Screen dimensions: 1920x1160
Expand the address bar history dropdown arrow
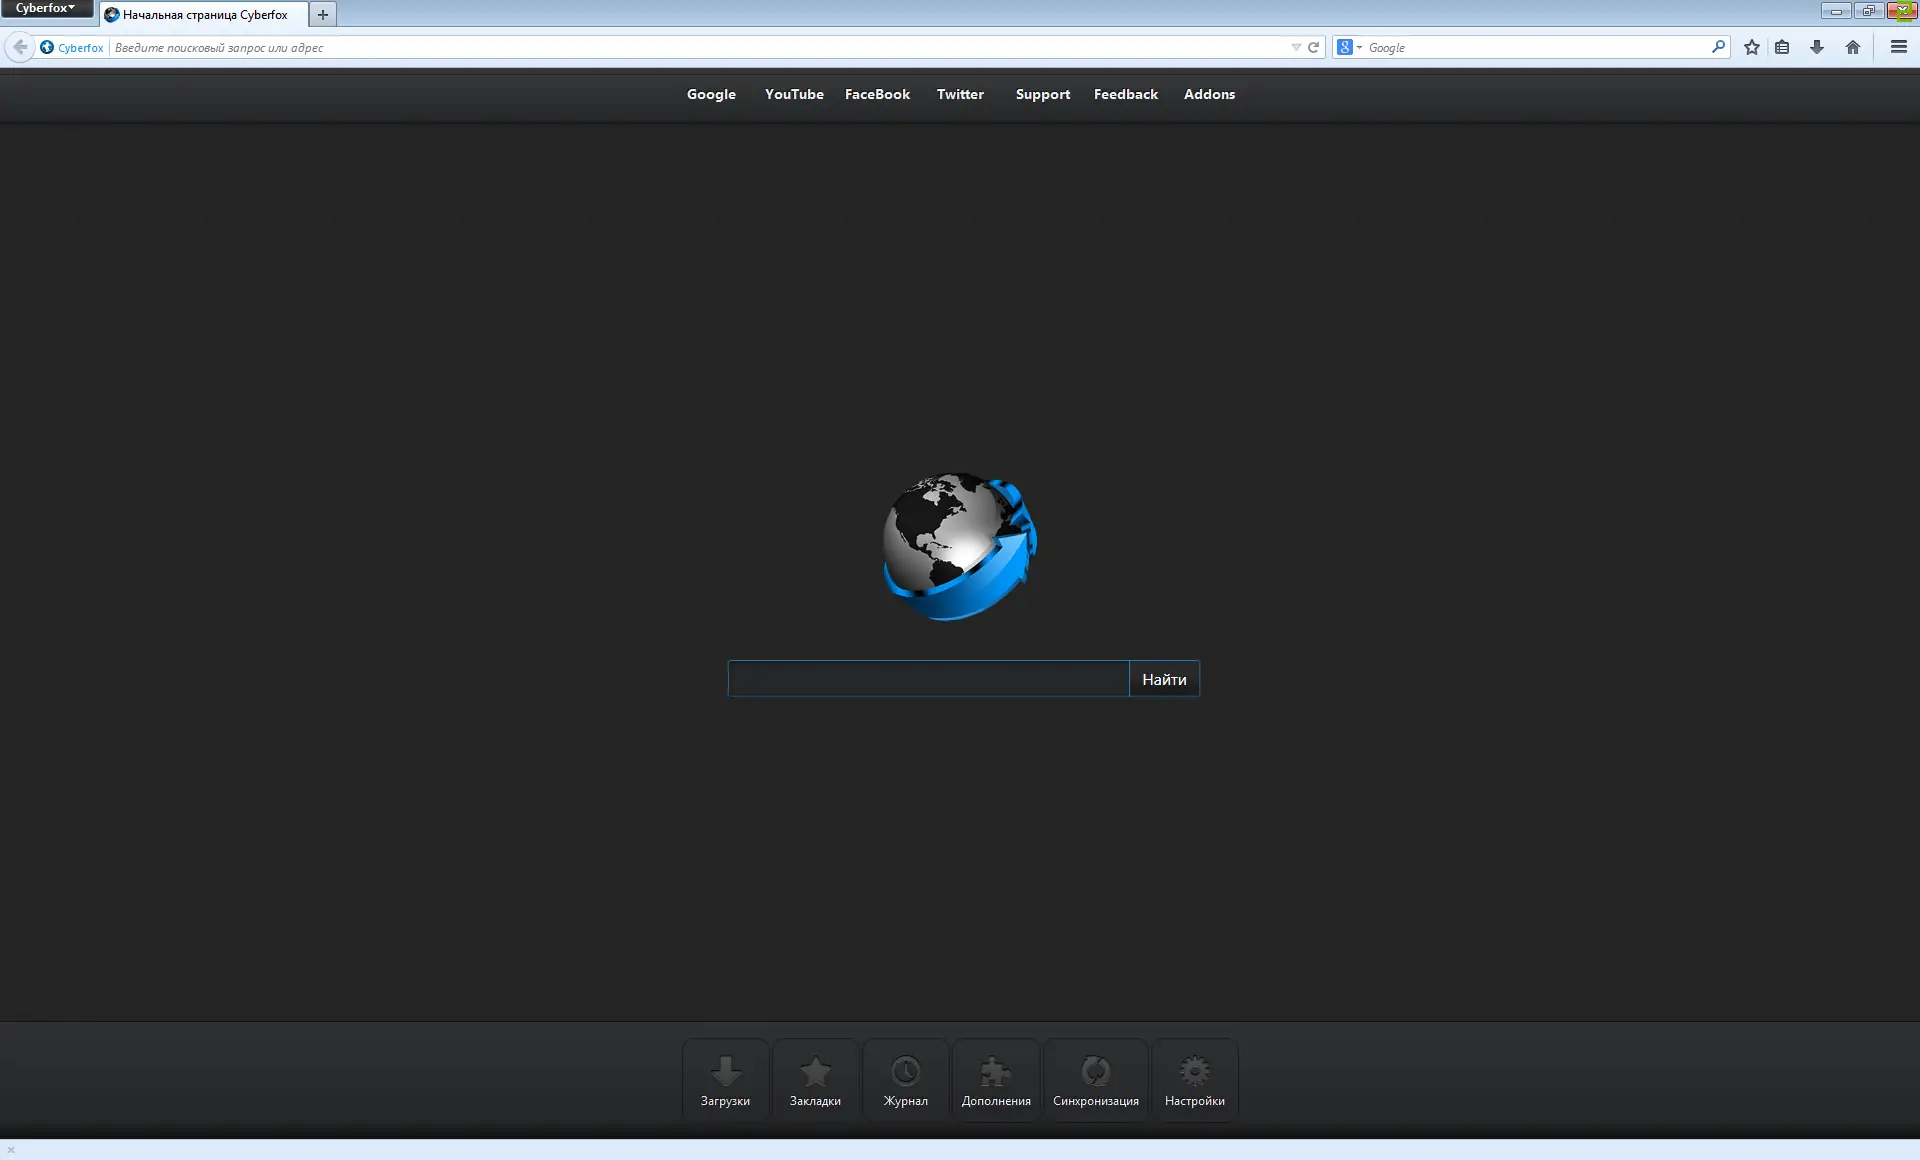1296,47
